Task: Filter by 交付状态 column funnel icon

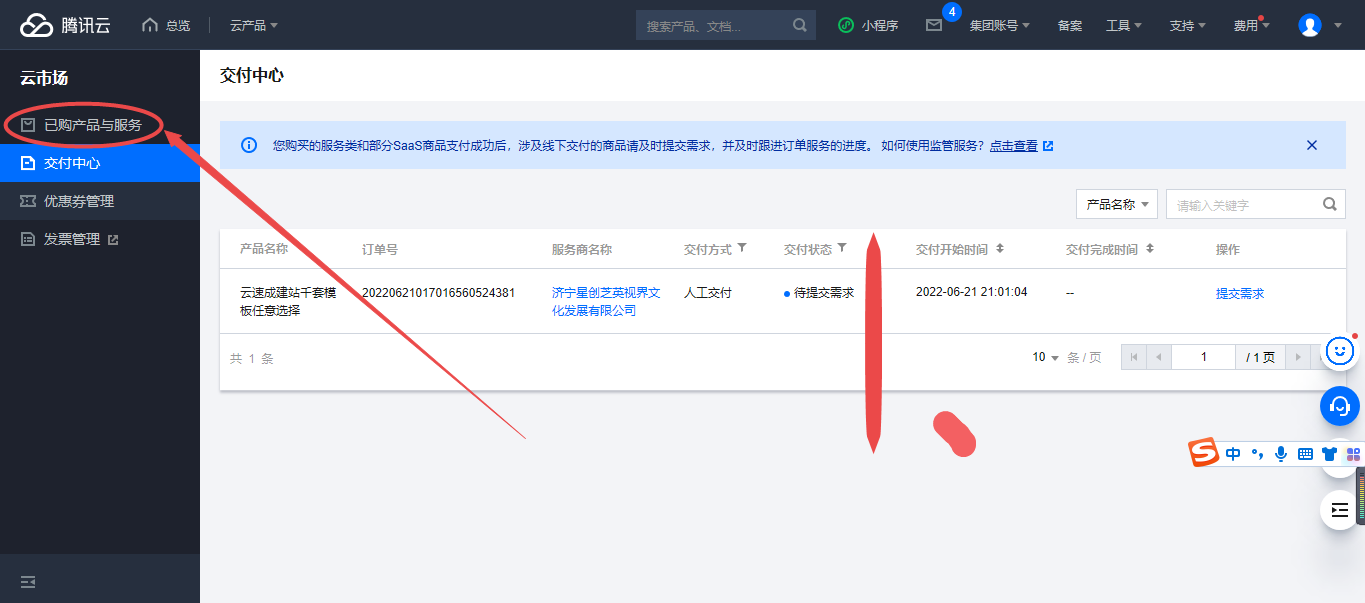Action: point(842,248)
